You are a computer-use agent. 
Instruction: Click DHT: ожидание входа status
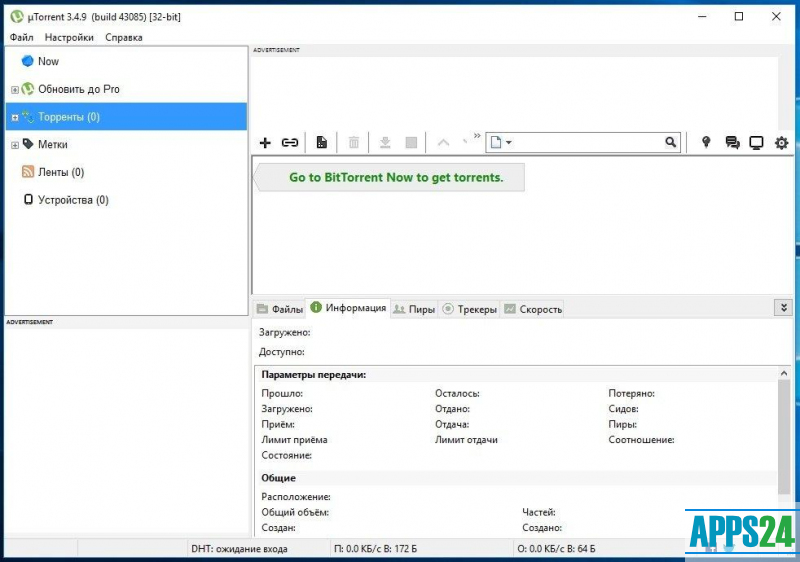coord(239,549)
